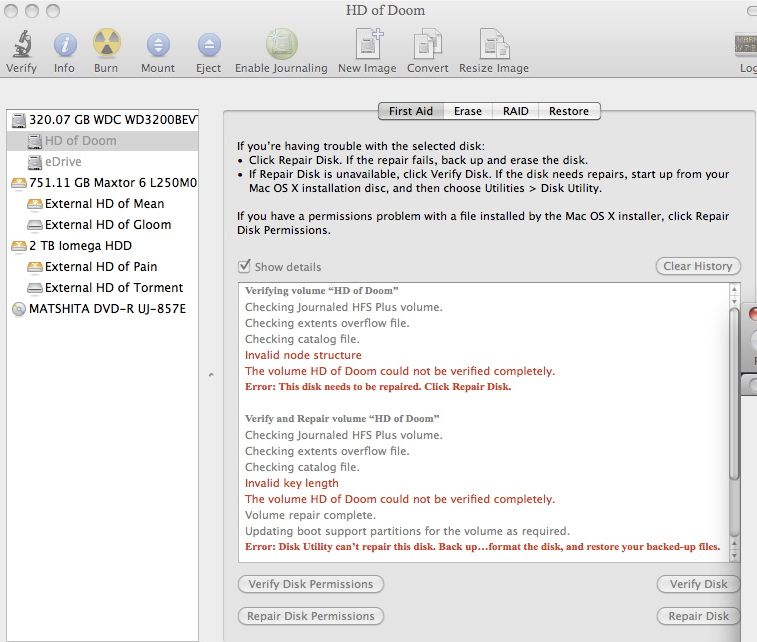Switch to the Erase tab
Image resolution: width=757 pixels, height=642 pixels.
click(468, 111)
